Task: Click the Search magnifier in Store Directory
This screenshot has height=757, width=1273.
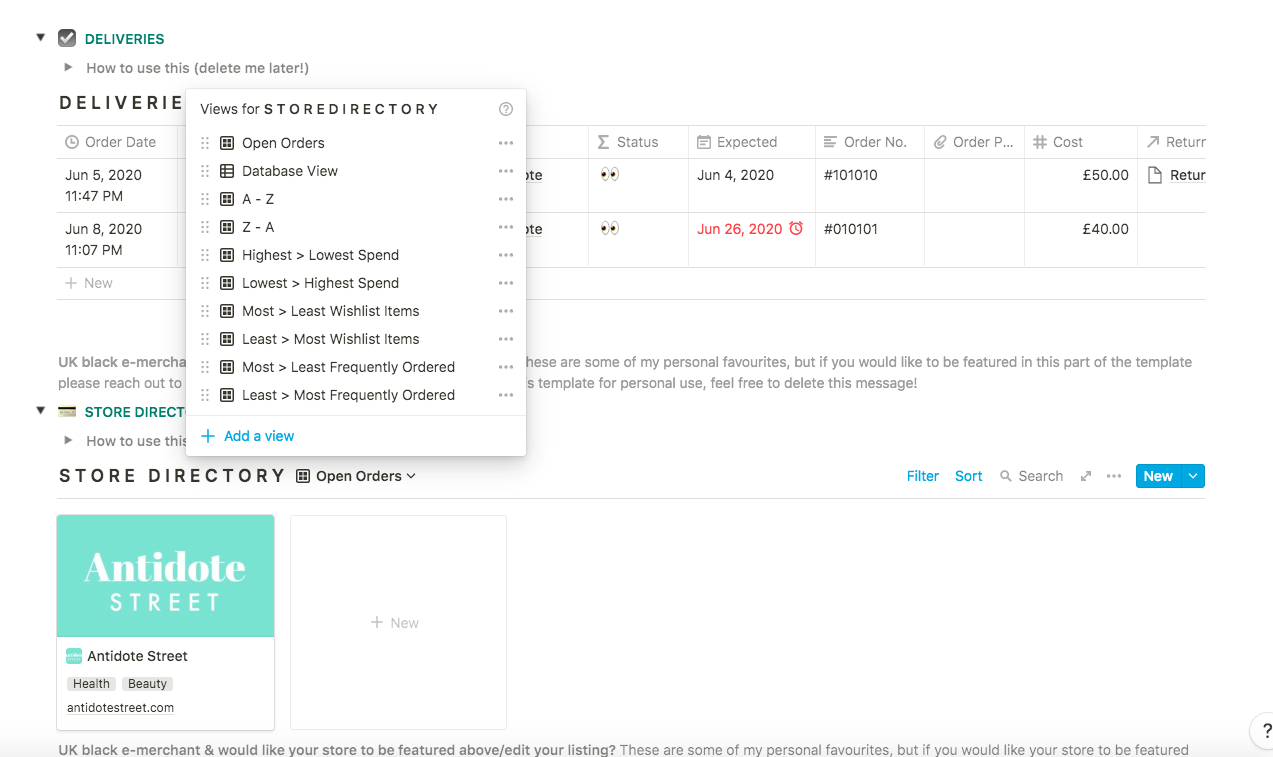Action: pyautogui.click(x=1006, y=476)
